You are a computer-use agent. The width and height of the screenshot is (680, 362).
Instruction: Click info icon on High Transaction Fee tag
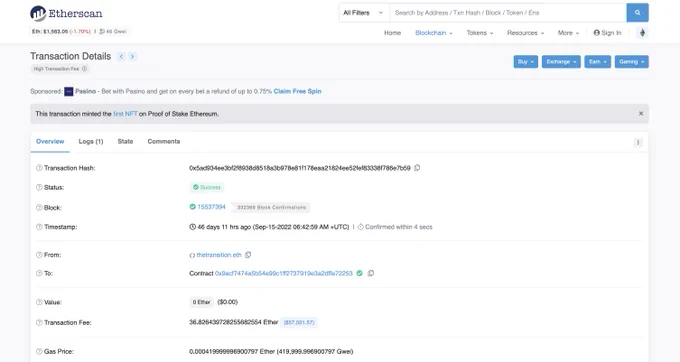click(85, 68)
